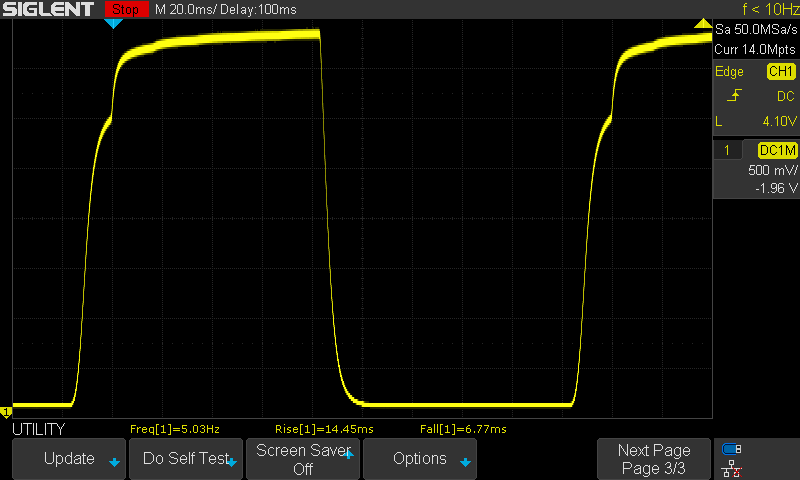Click the trigger DC coupling label
The width and height of the screenshot is (800, 480).
786,96
